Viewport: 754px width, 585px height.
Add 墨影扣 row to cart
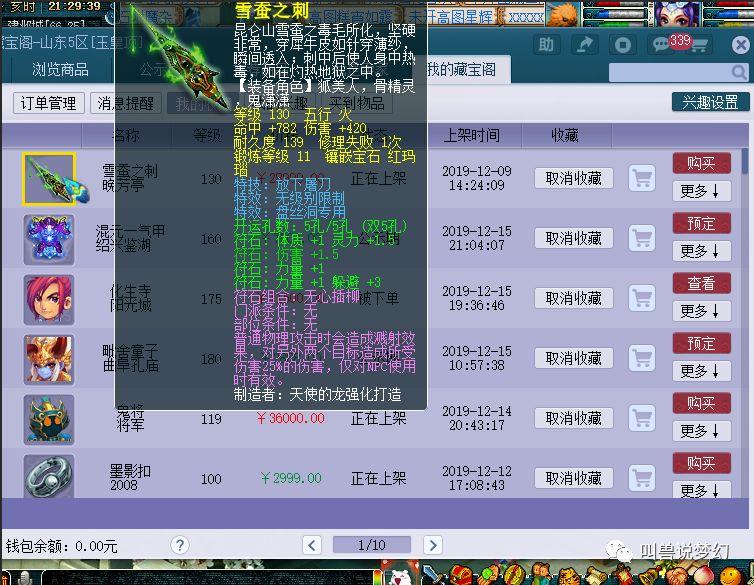[x=642, y=478]
